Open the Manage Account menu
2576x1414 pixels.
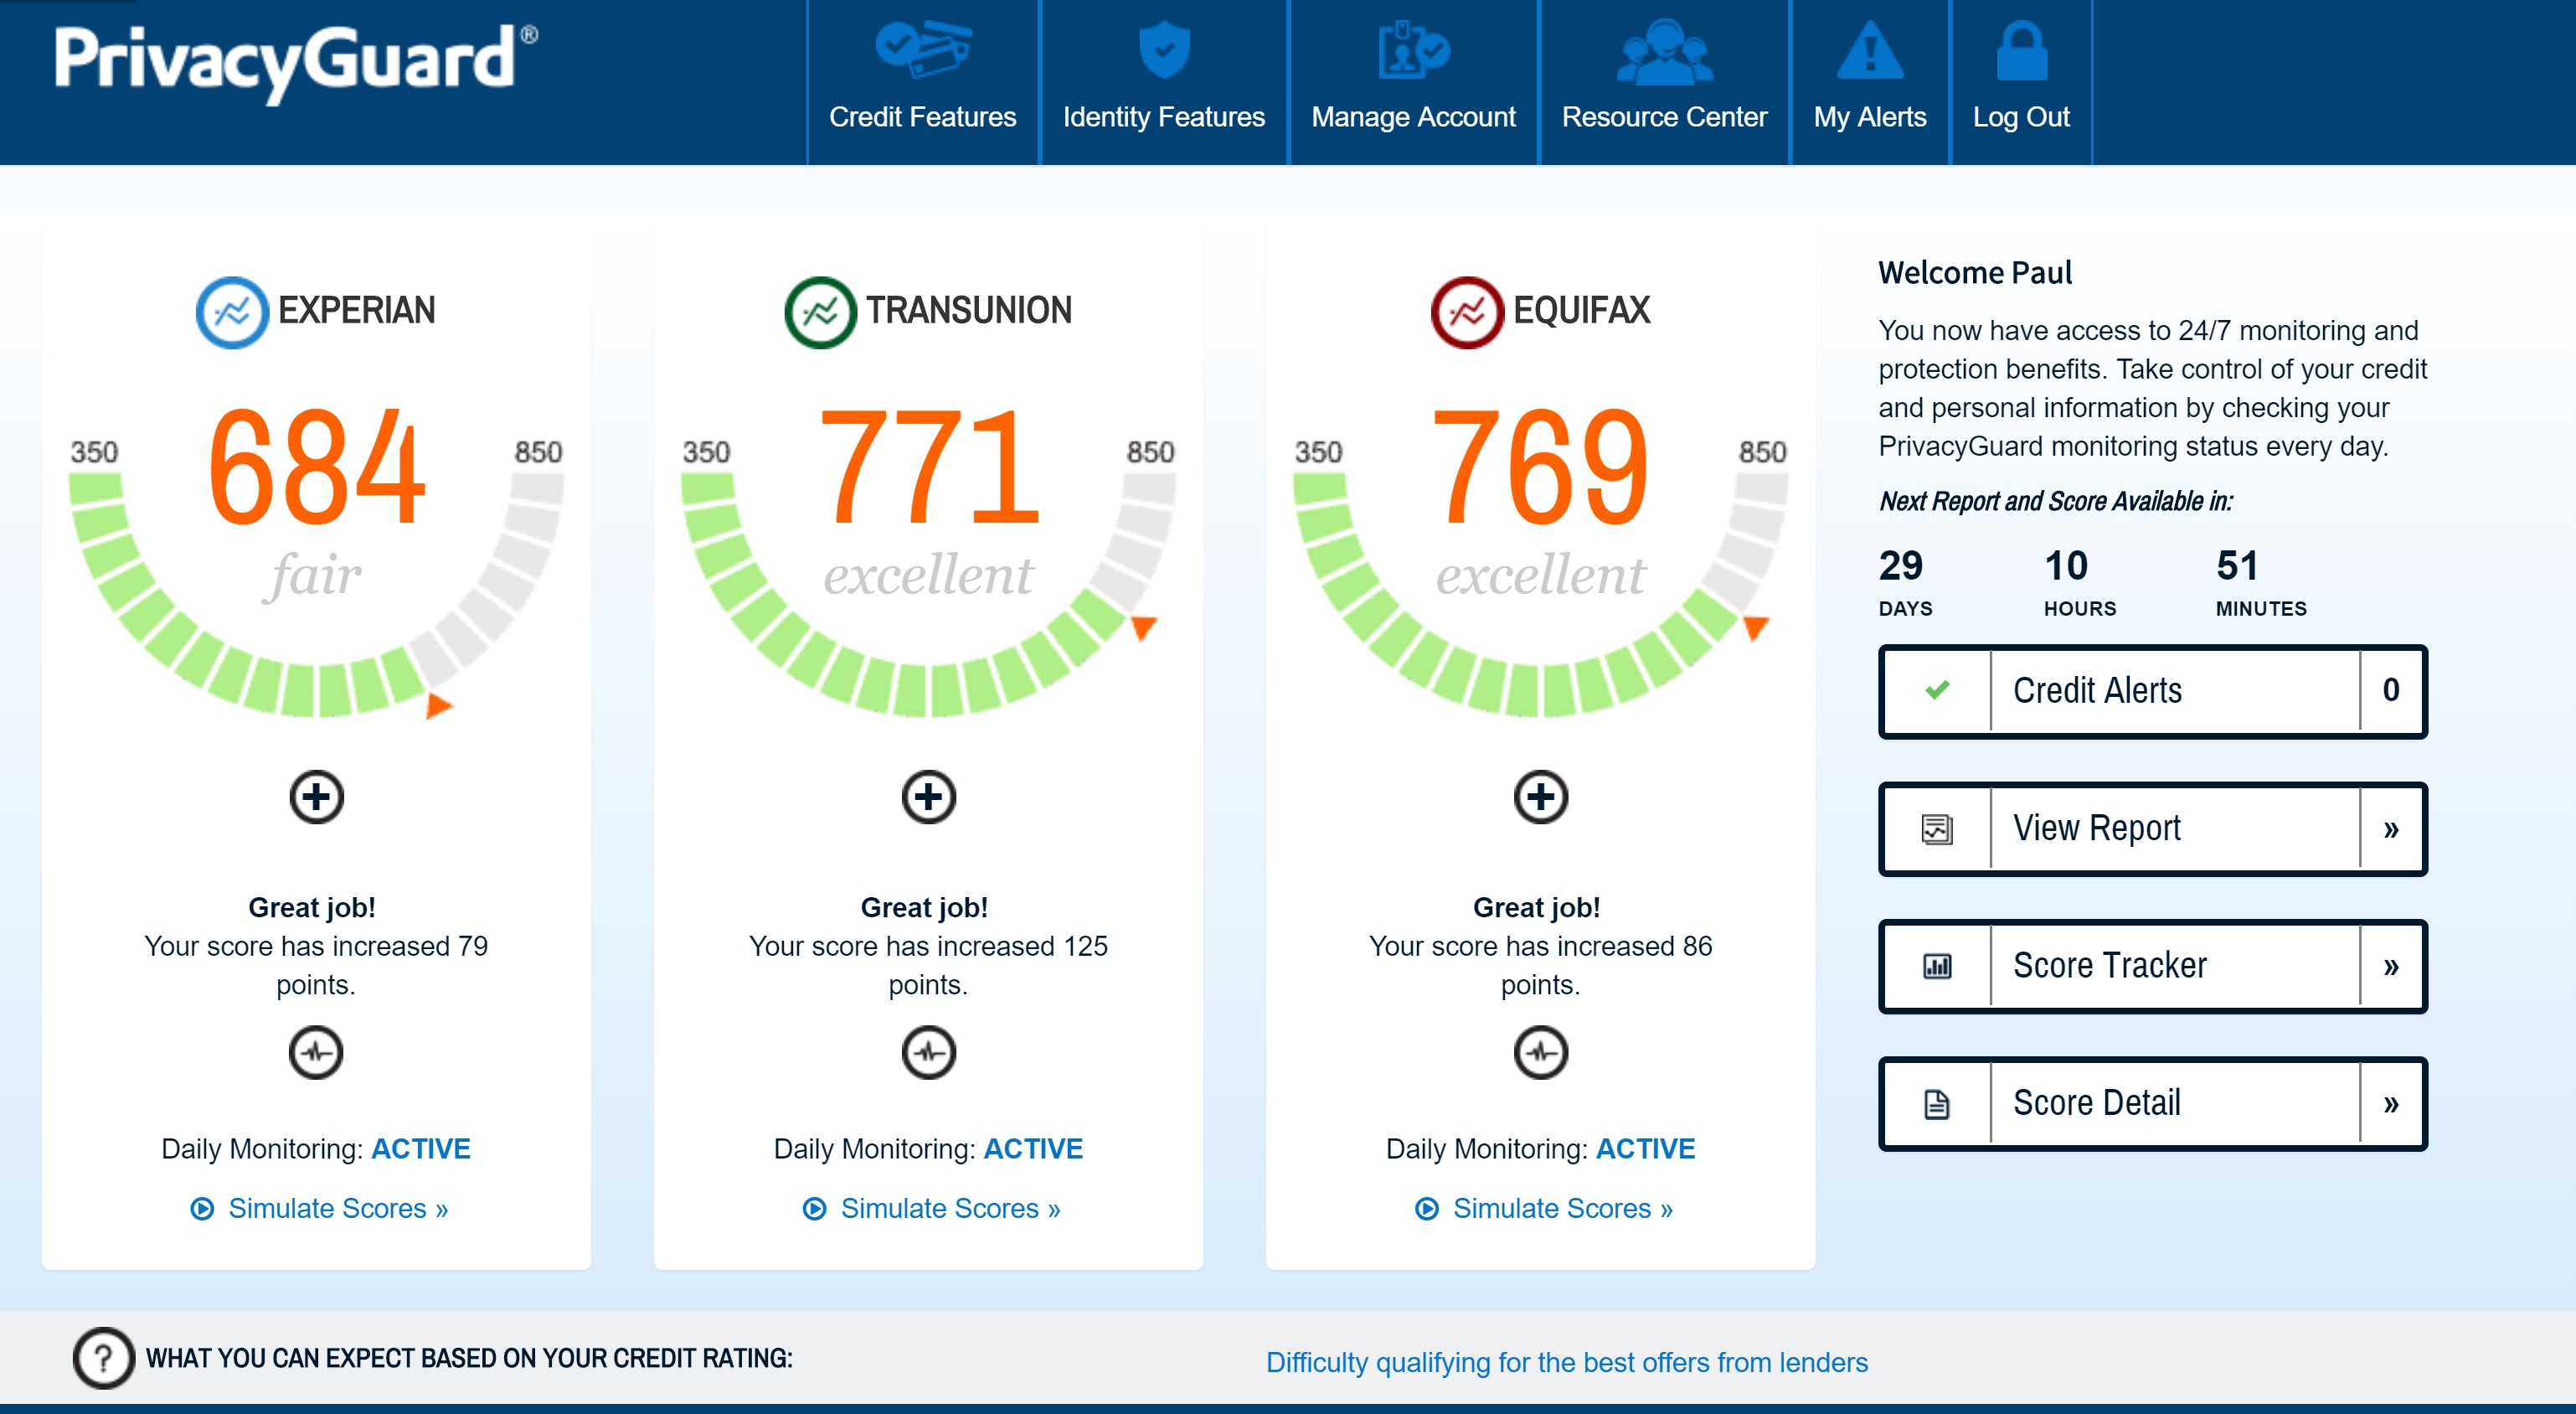(x=1413, y=82)
